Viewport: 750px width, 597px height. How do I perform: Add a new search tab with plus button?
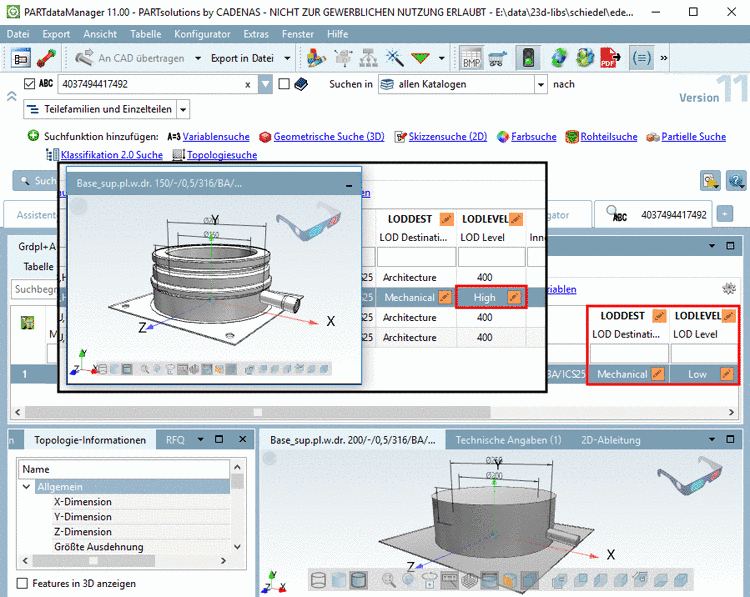(x=725, y=214)
